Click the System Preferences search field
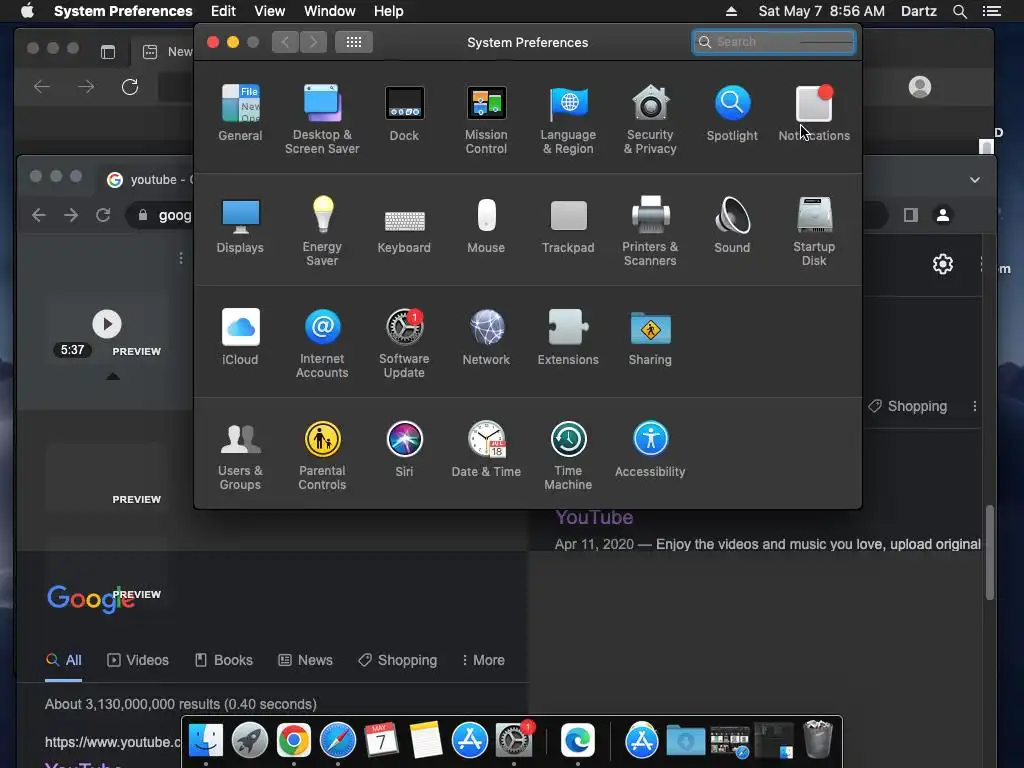The width and height of the screenshot is (1024, 768). pos(774,42)
